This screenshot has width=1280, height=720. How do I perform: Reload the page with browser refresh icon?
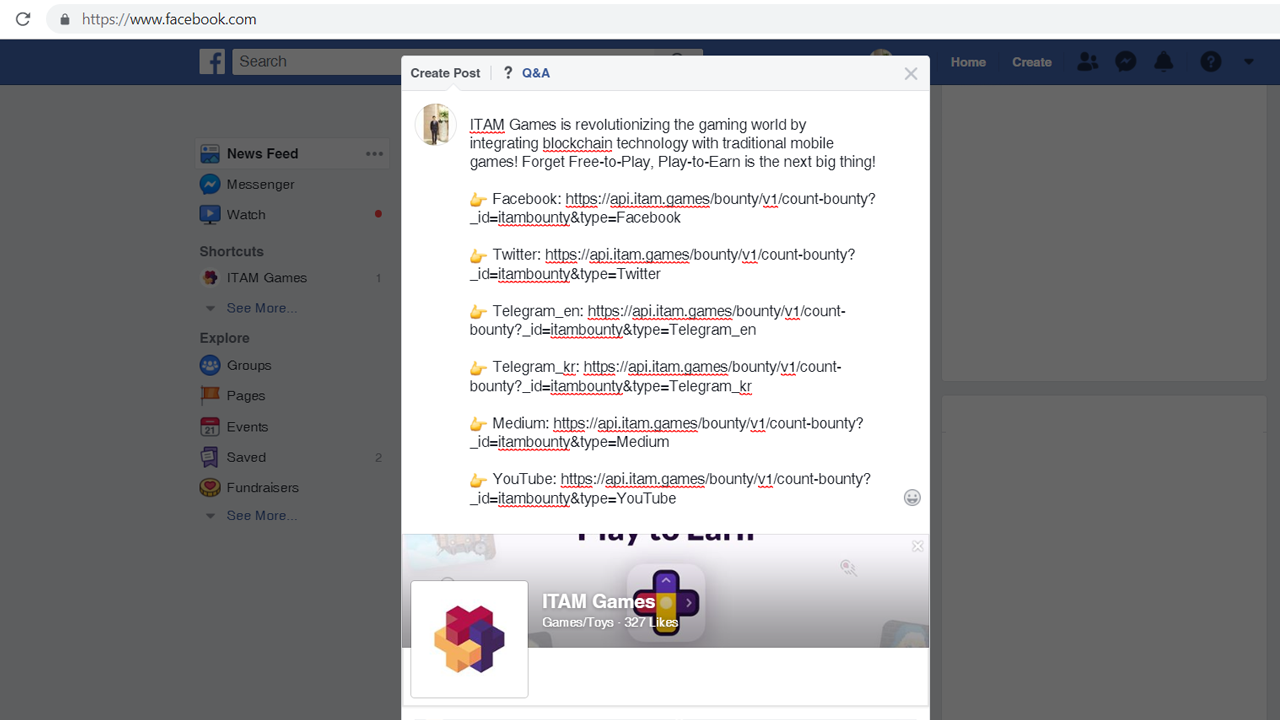(23, 19)
